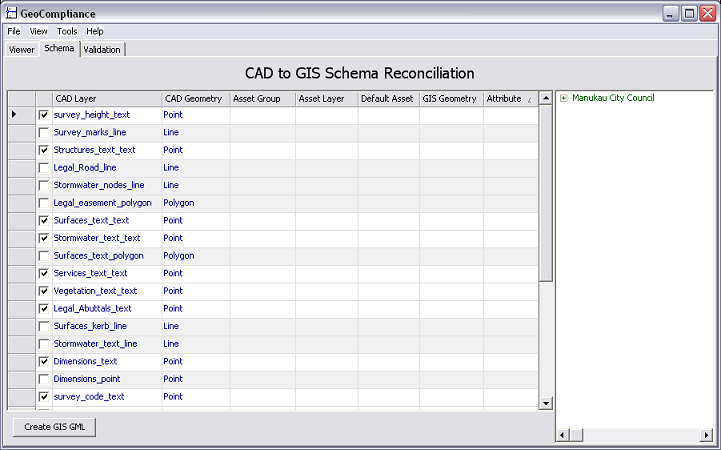Select the survey_height_text layer name

pos(92,115)
